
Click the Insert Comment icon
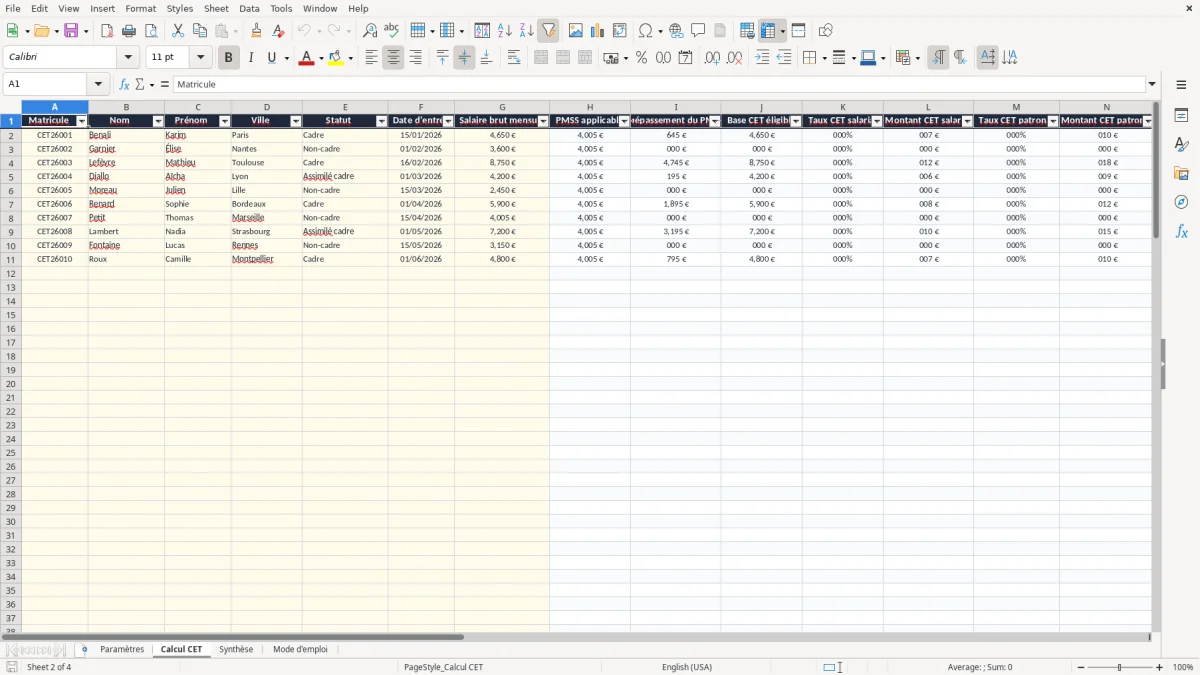tap(698, 31)
